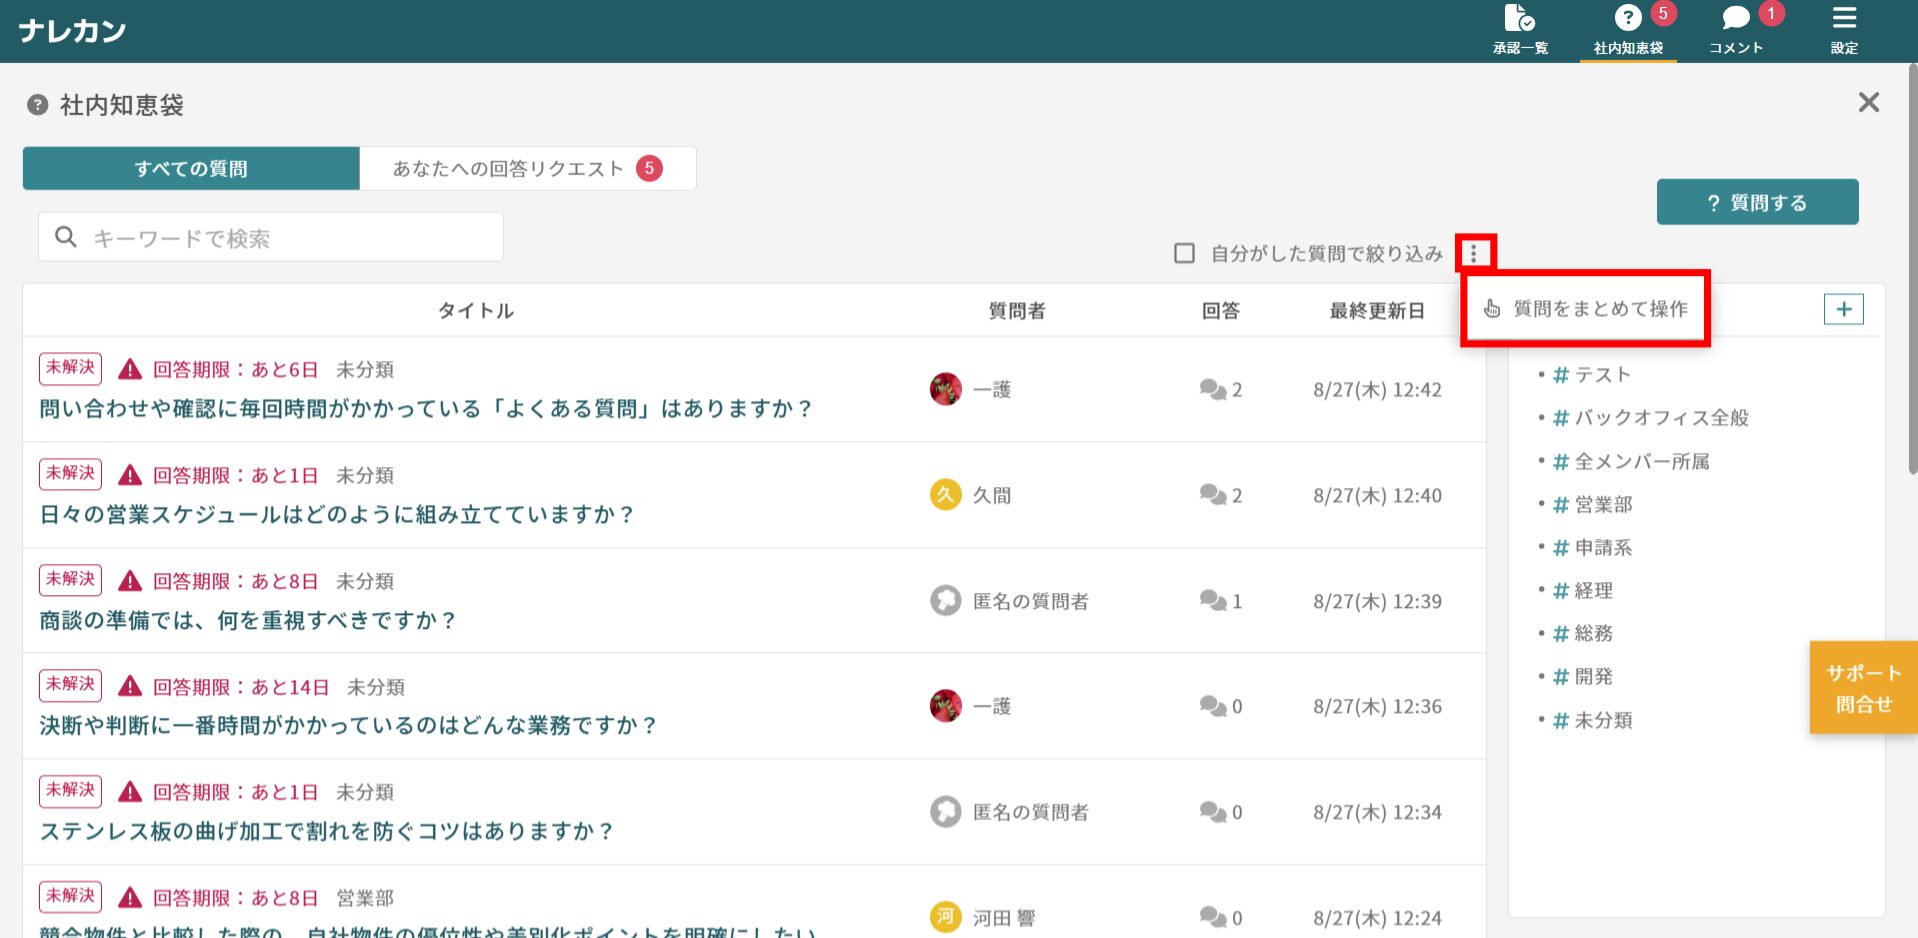Click reply count icon on 12:40 row
1918x938 pixels.
[x=1213, y=495]
